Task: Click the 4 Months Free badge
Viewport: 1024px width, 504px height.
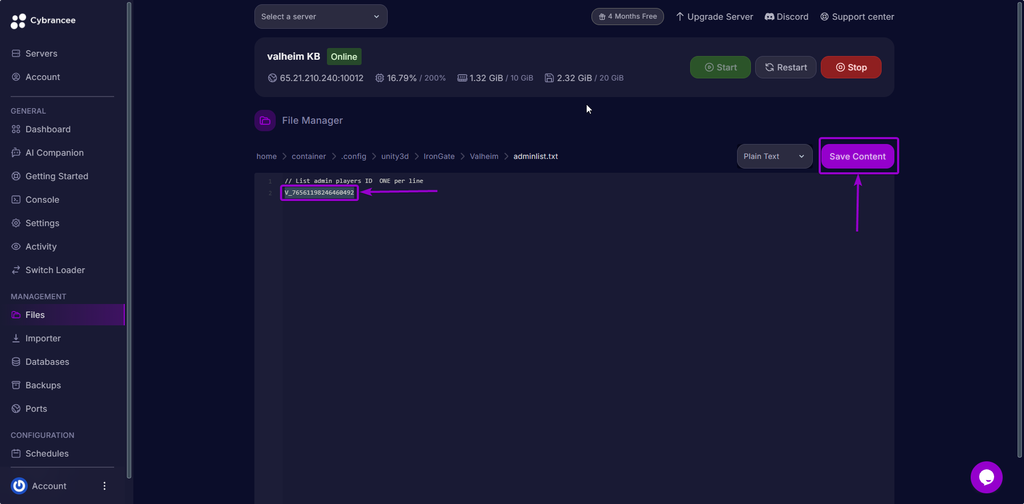Action: (628, 17)
